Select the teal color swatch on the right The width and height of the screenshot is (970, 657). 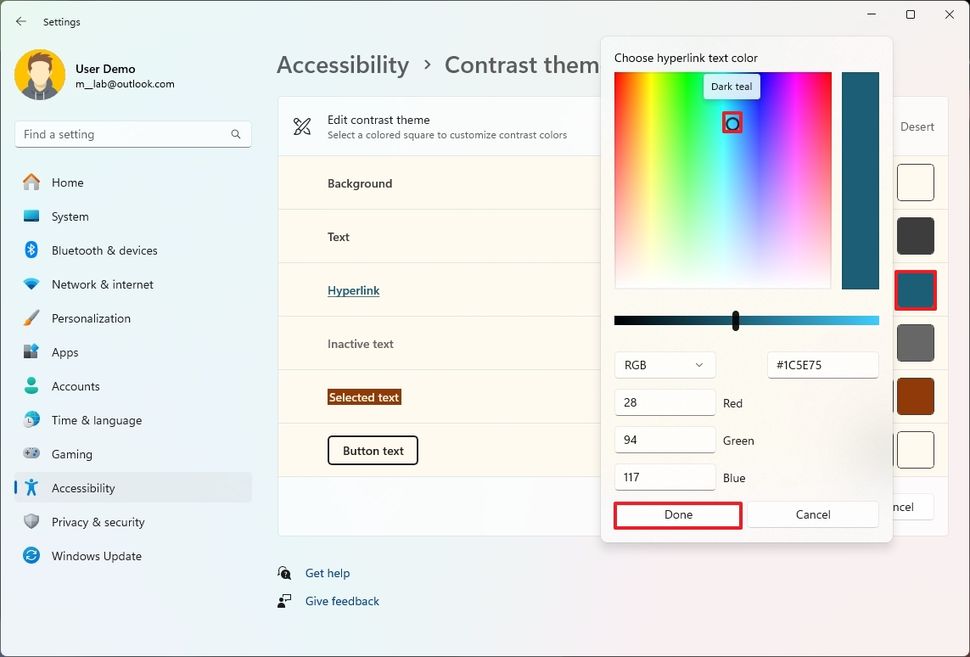(x=915, y=289)
